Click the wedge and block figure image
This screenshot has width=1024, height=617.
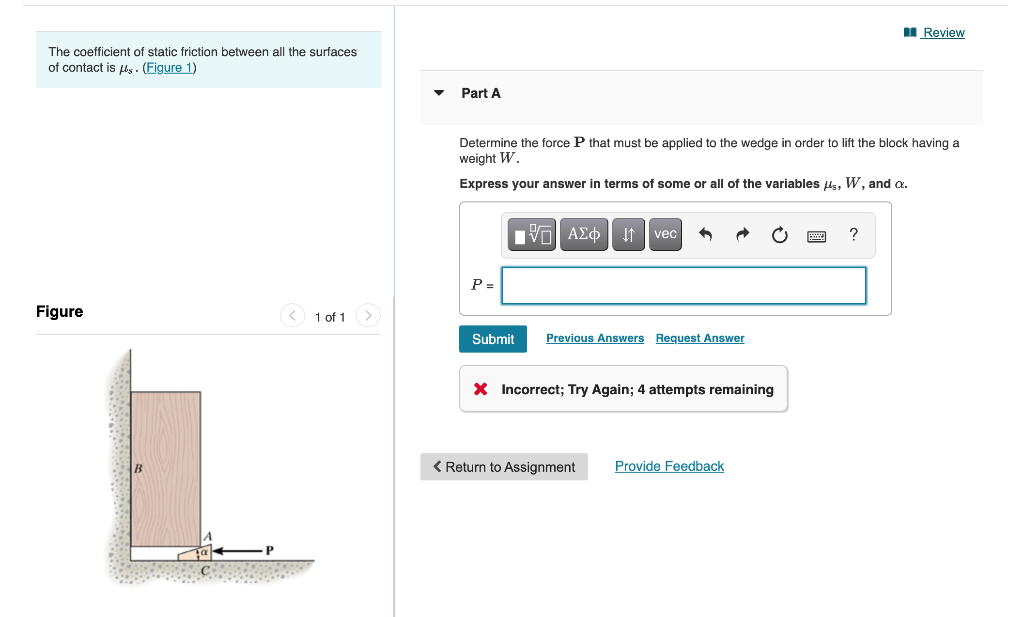tap(210, 467)
